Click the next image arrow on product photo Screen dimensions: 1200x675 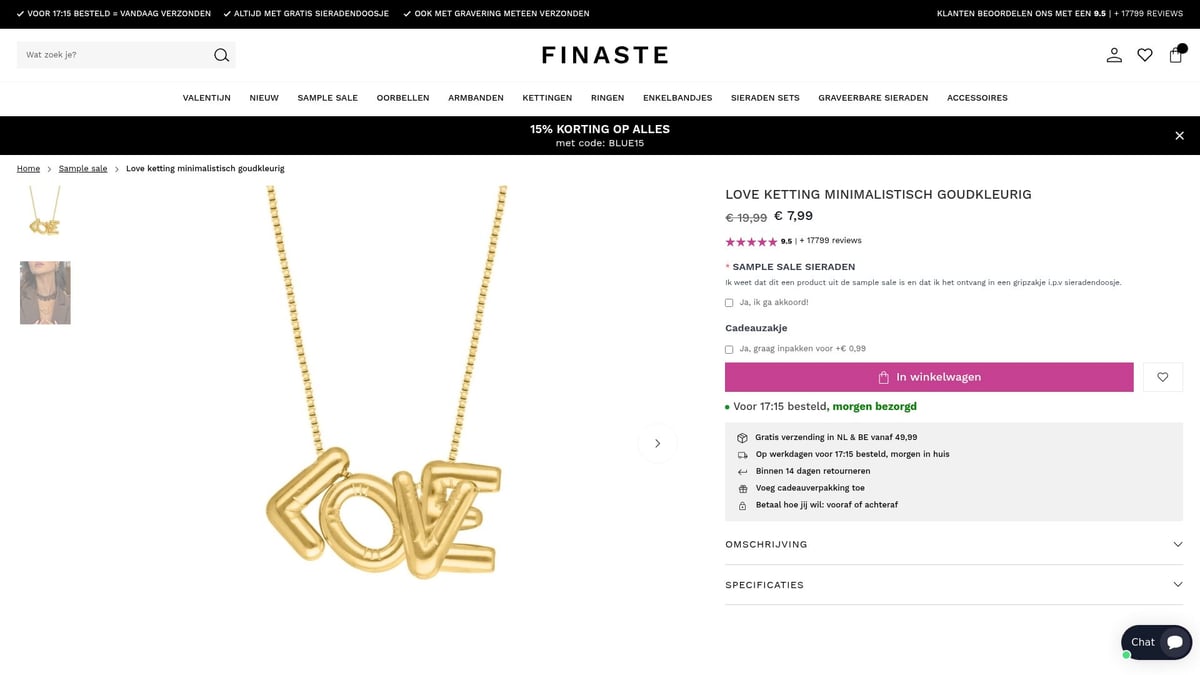(657, 442)
